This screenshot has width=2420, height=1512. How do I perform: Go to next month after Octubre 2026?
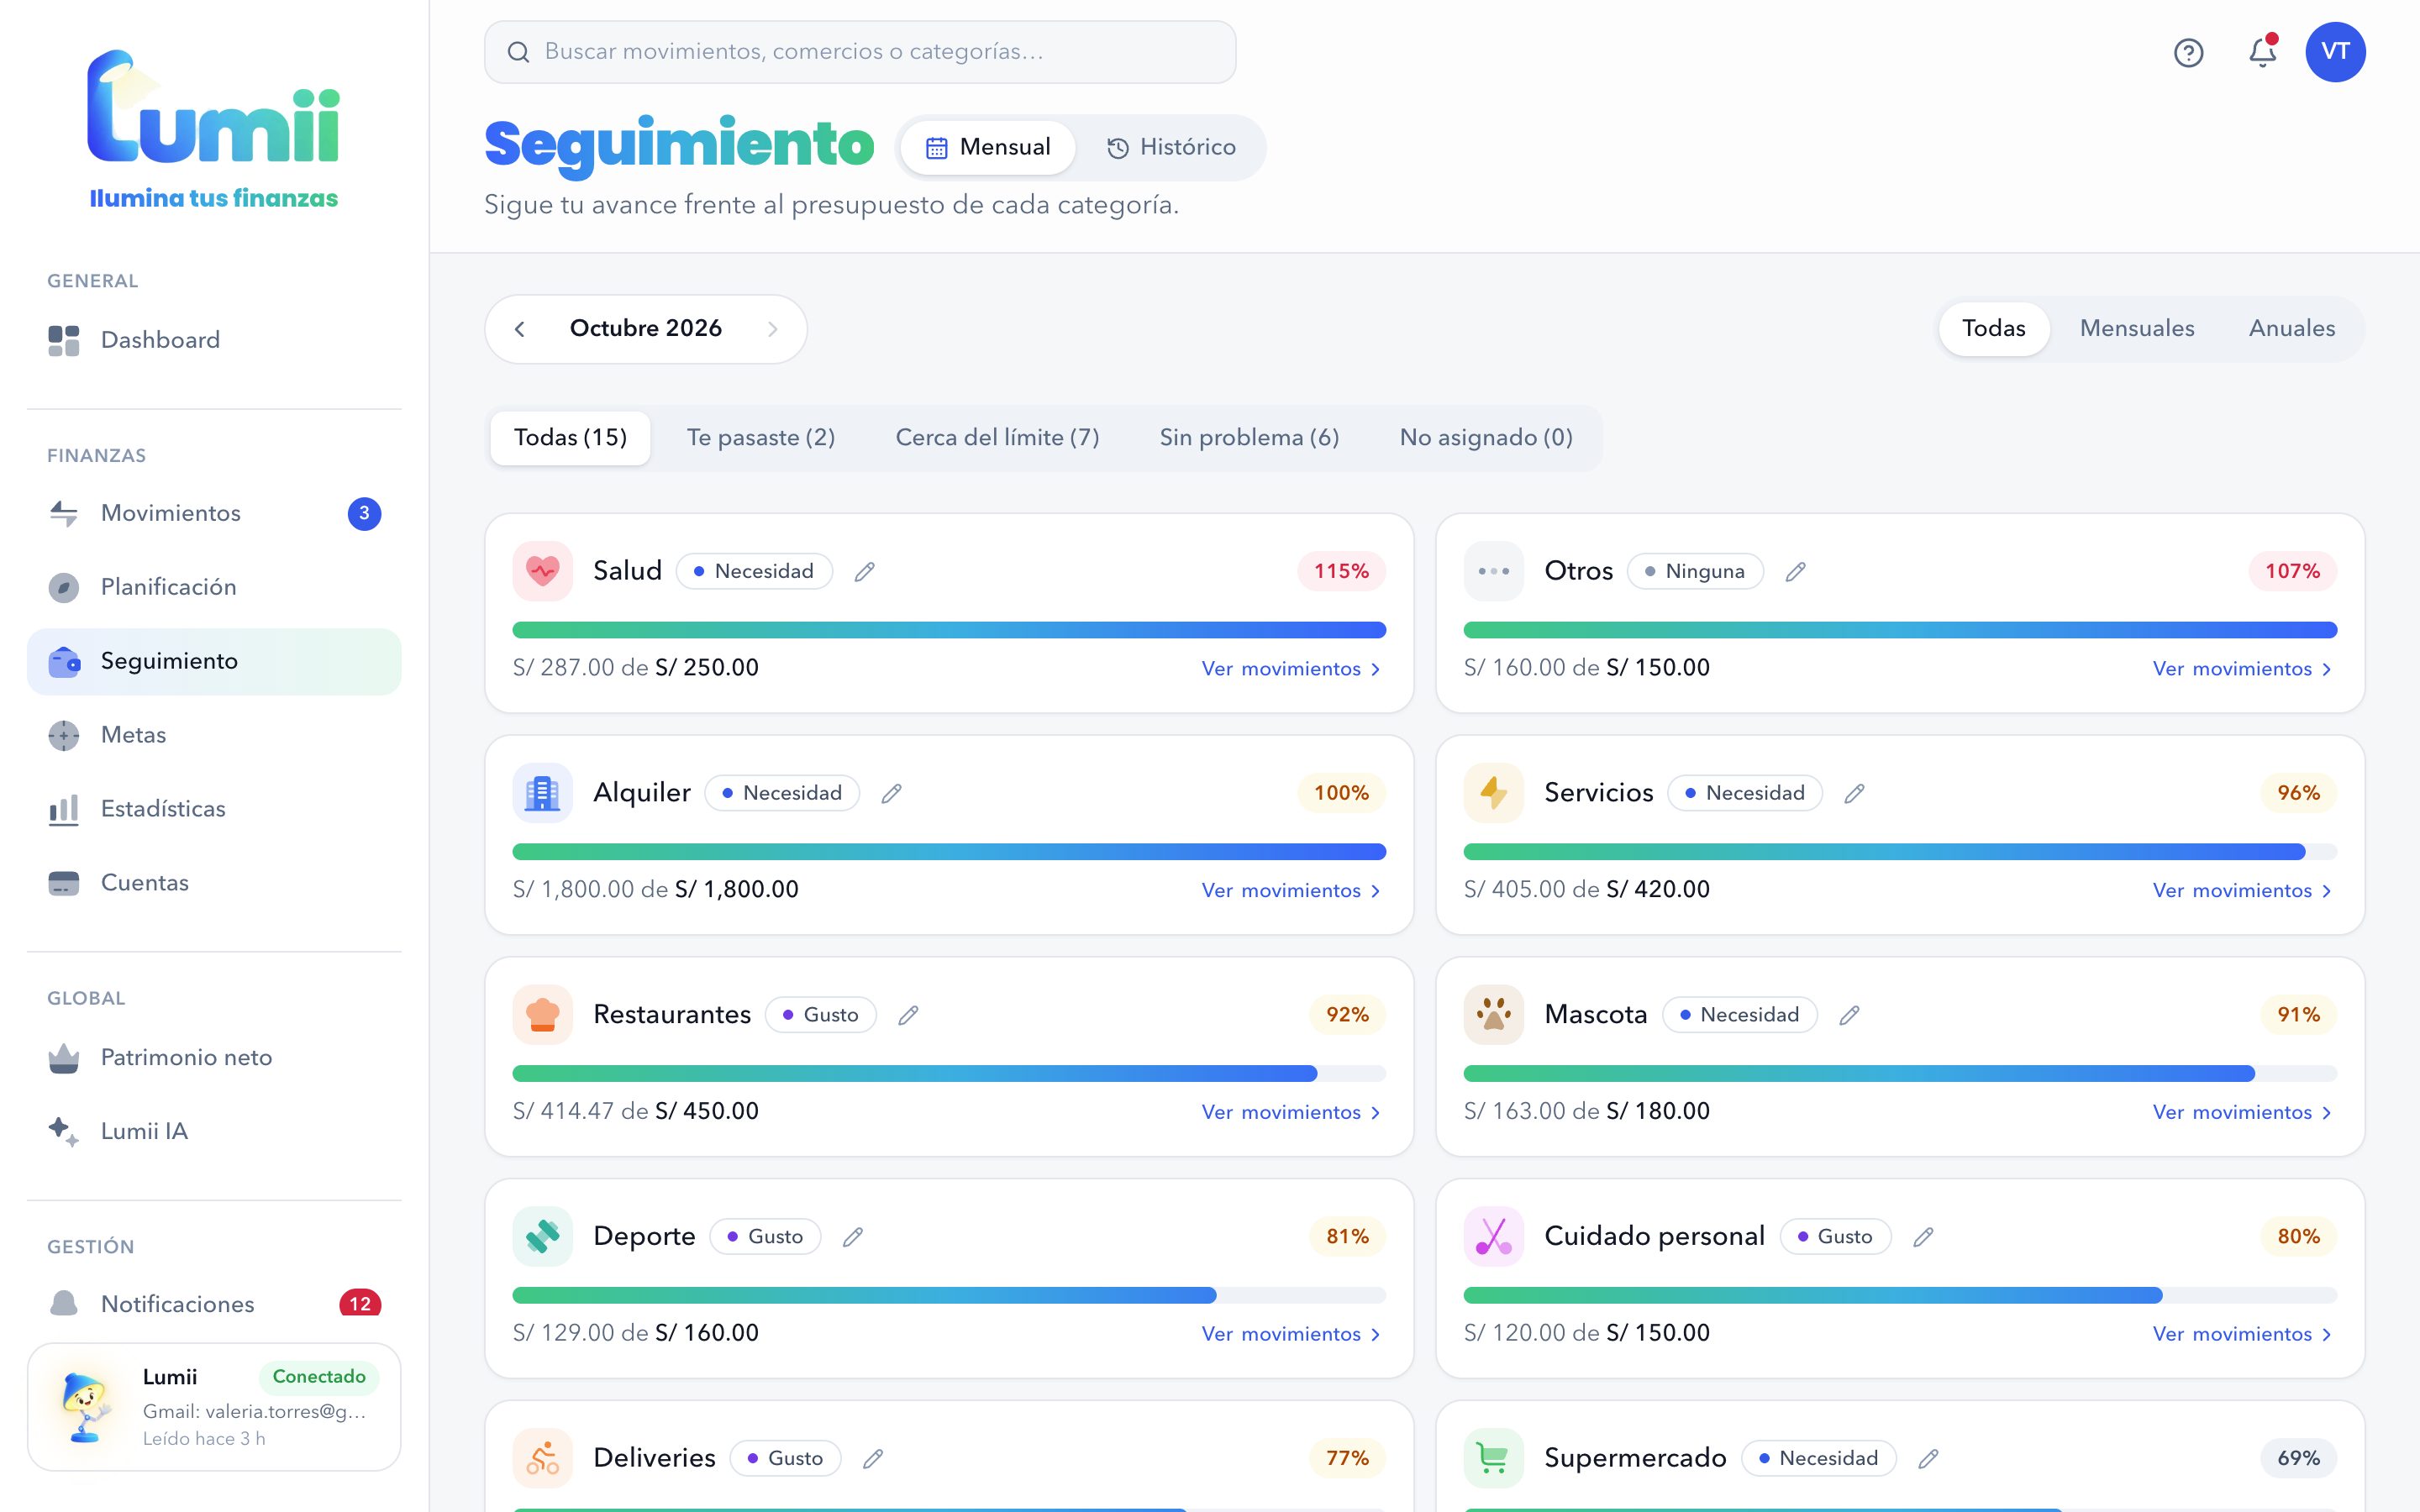(x=772, y=329)
